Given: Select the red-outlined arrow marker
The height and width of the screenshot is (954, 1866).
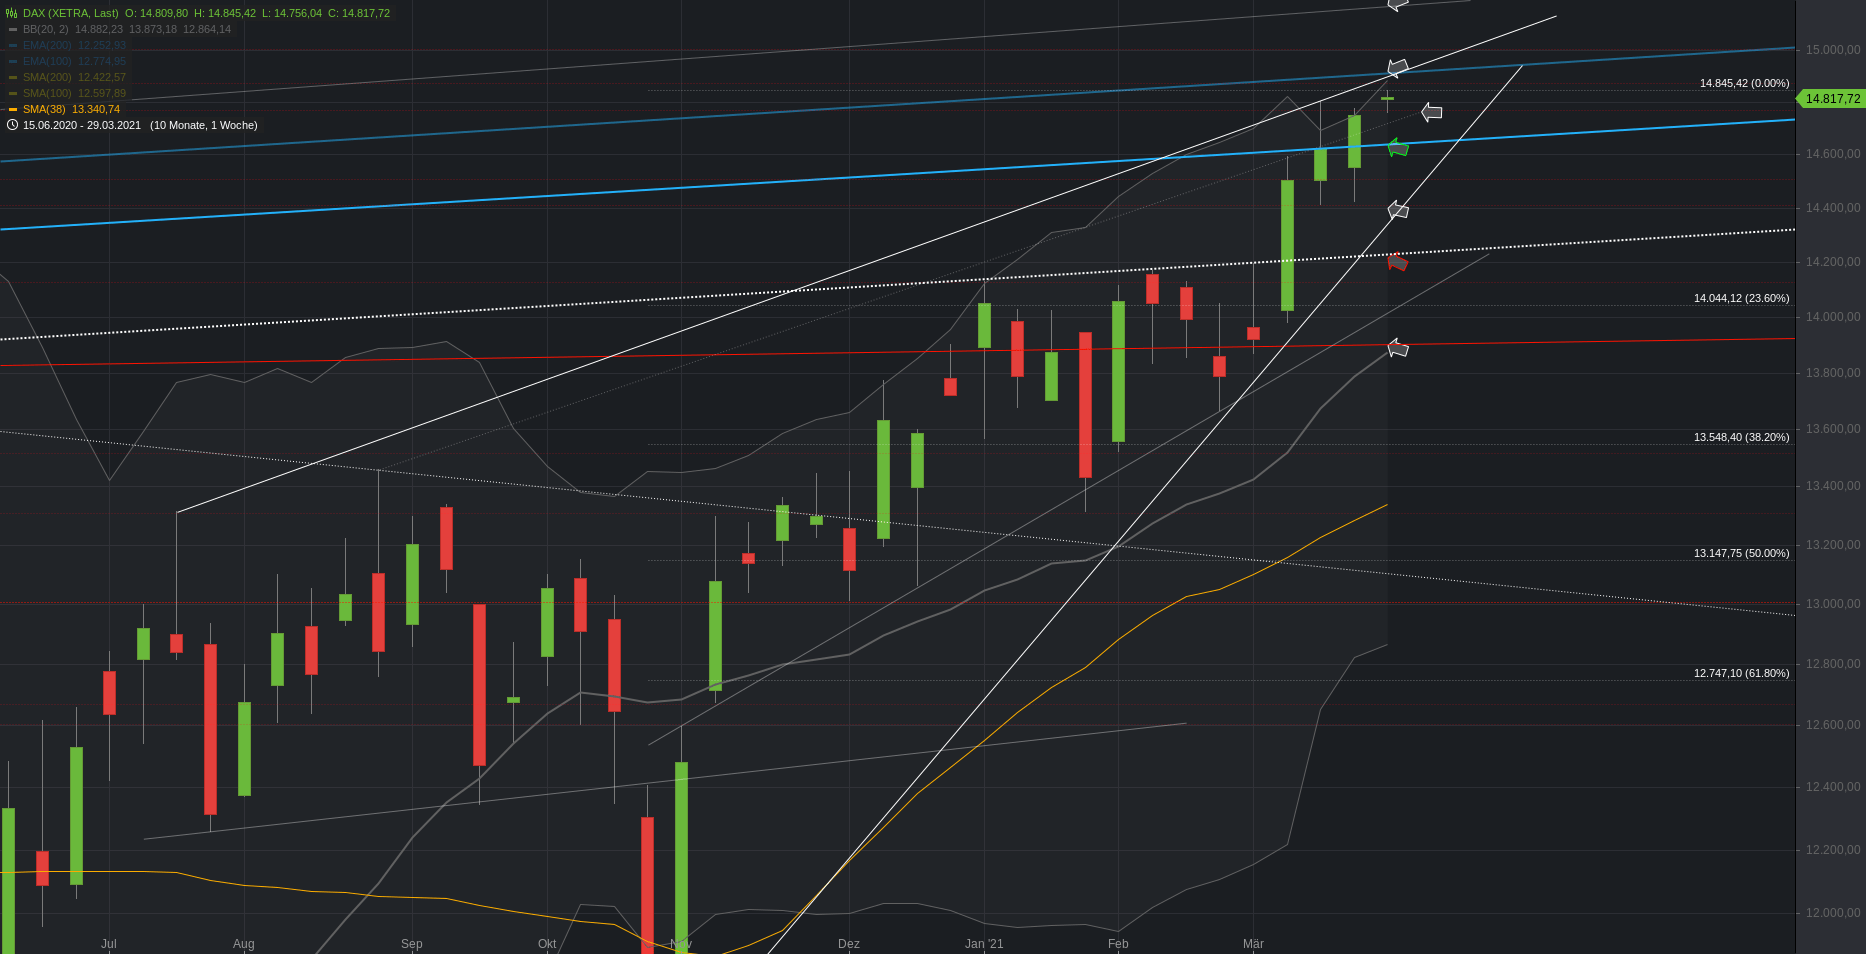Looking at the screenshot, I should click(1398, 262).
